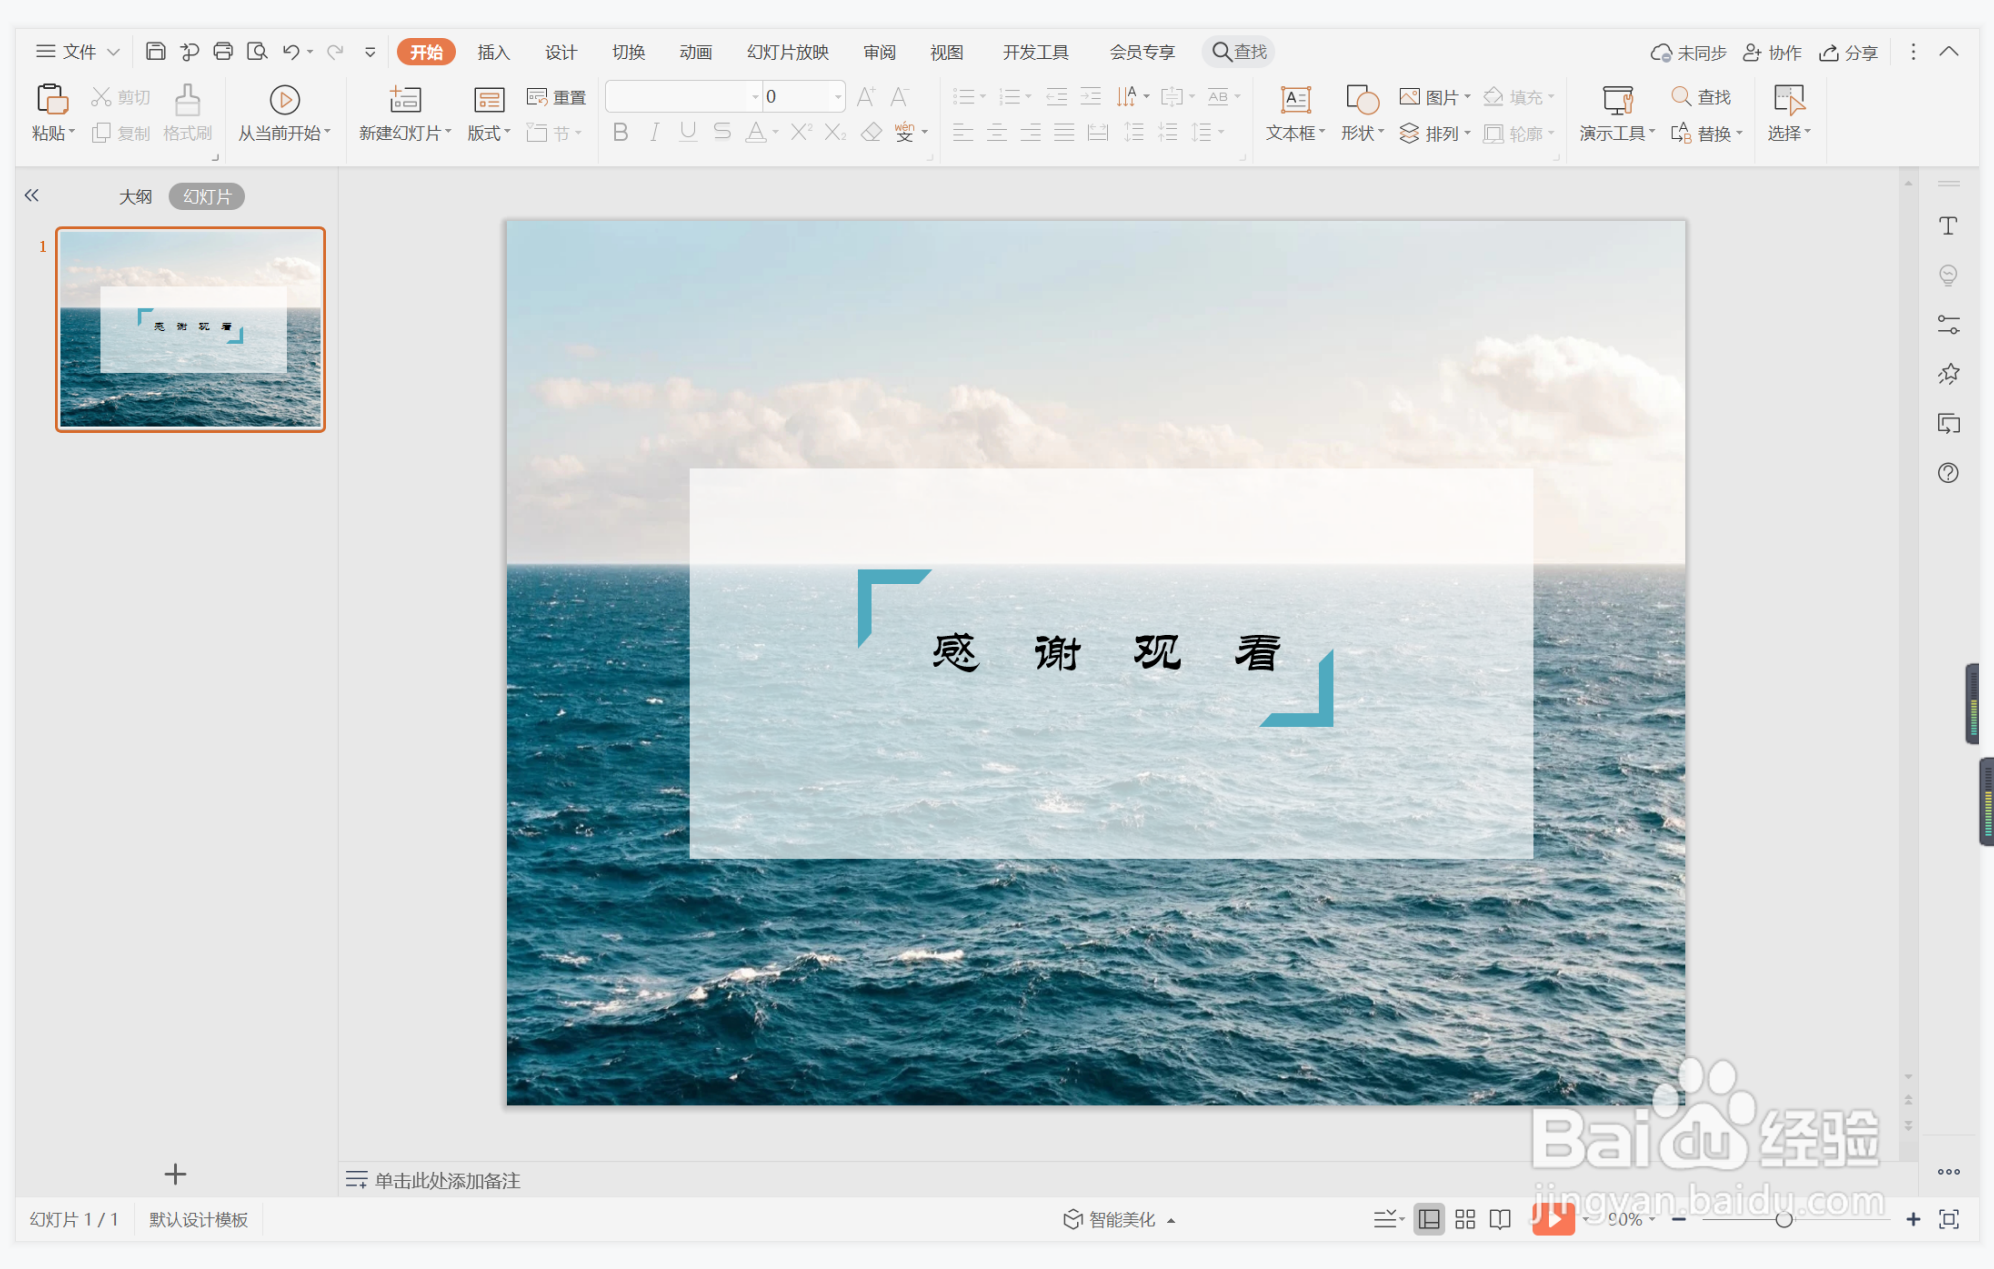The height and width of the screenshot is (1269, 1994).
Task: Switch to reading view in status bar
Action: click(1500, 1219)
